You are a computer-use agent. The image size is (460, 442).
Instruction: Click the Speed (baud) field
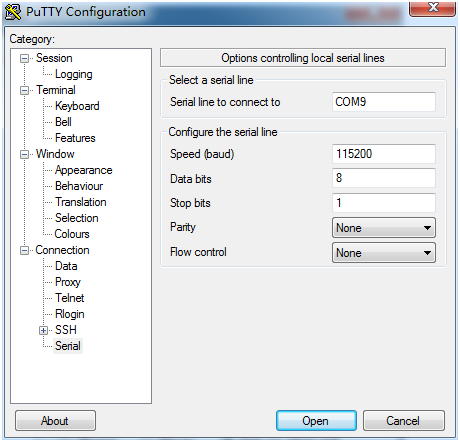click(384, 154)
